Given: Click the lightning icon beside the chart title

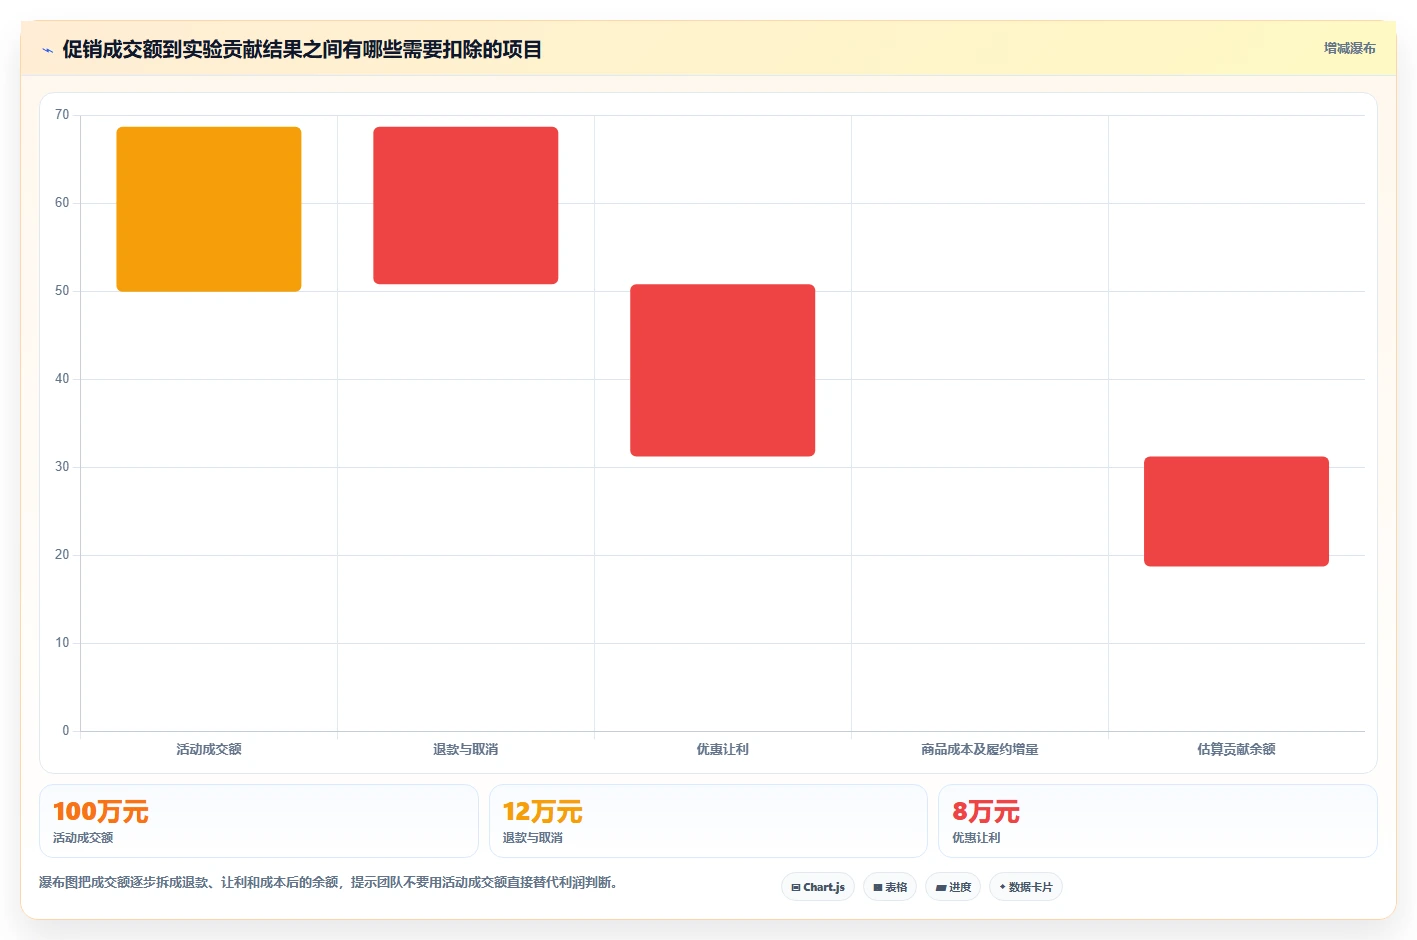Looking at the screenshot, I should pos(47,50).
